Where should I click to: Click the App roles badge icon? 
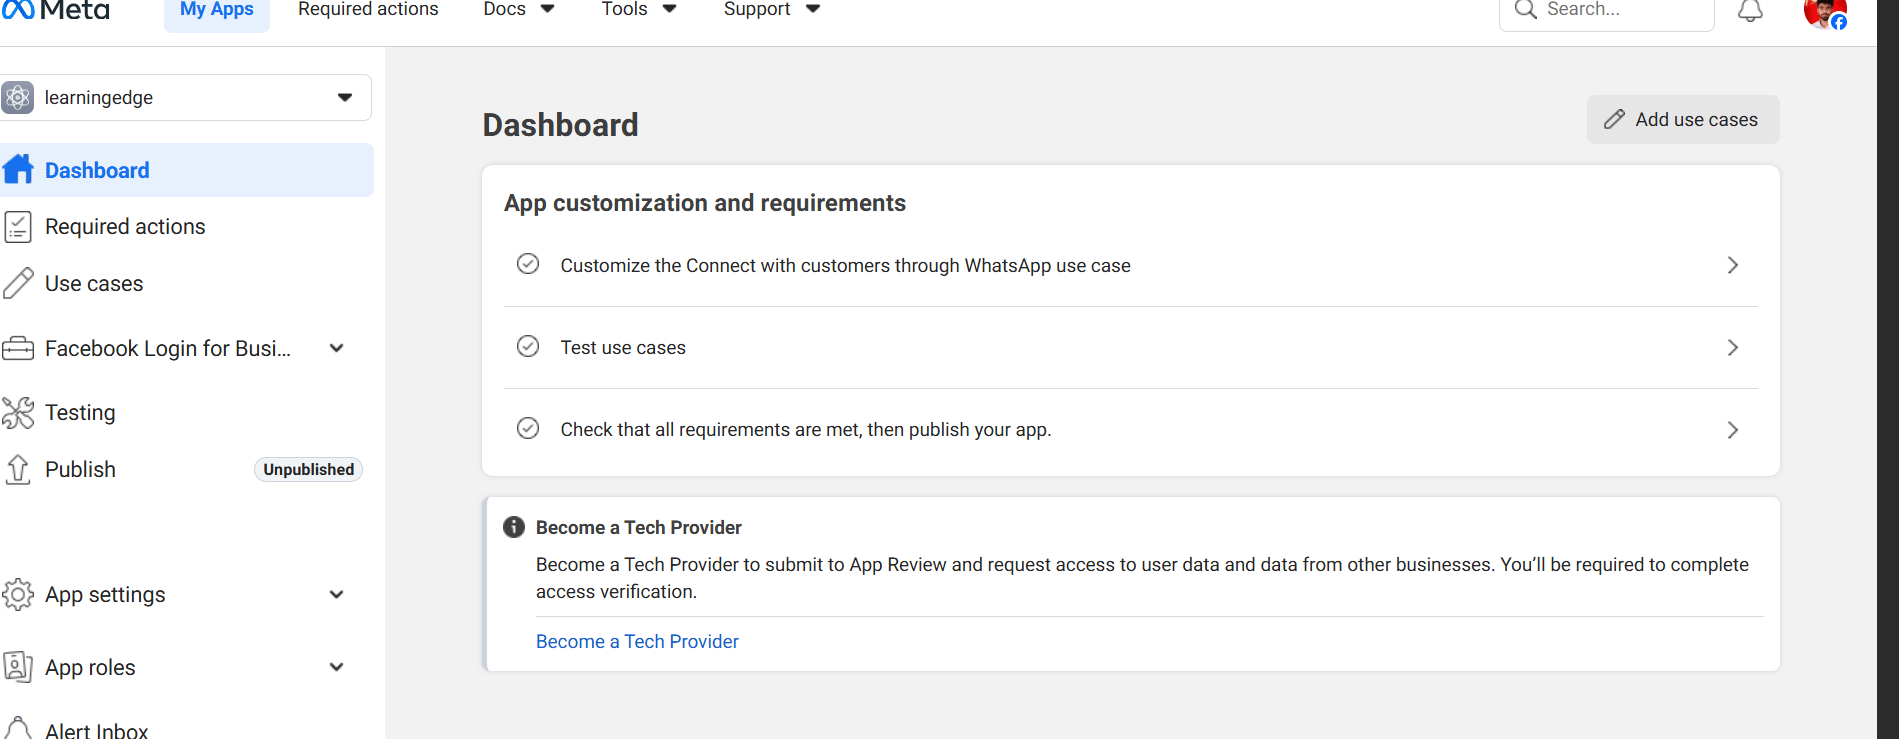click(18, 667)
